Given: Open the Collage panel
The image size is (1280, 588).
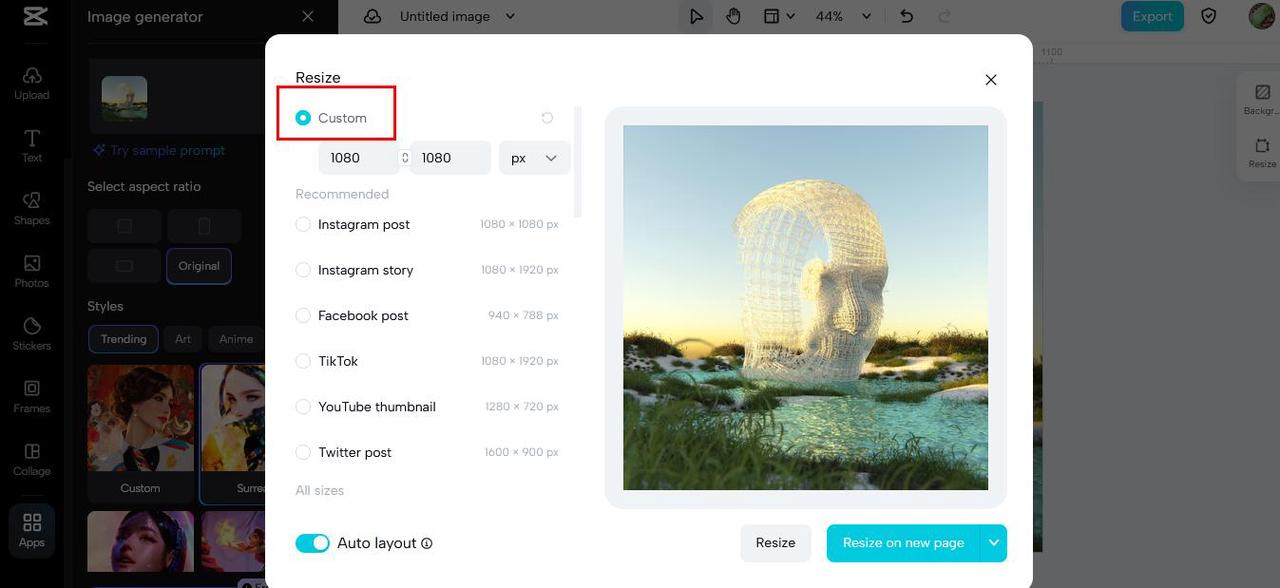Looking at the screenshot, I should pos(32,459).
